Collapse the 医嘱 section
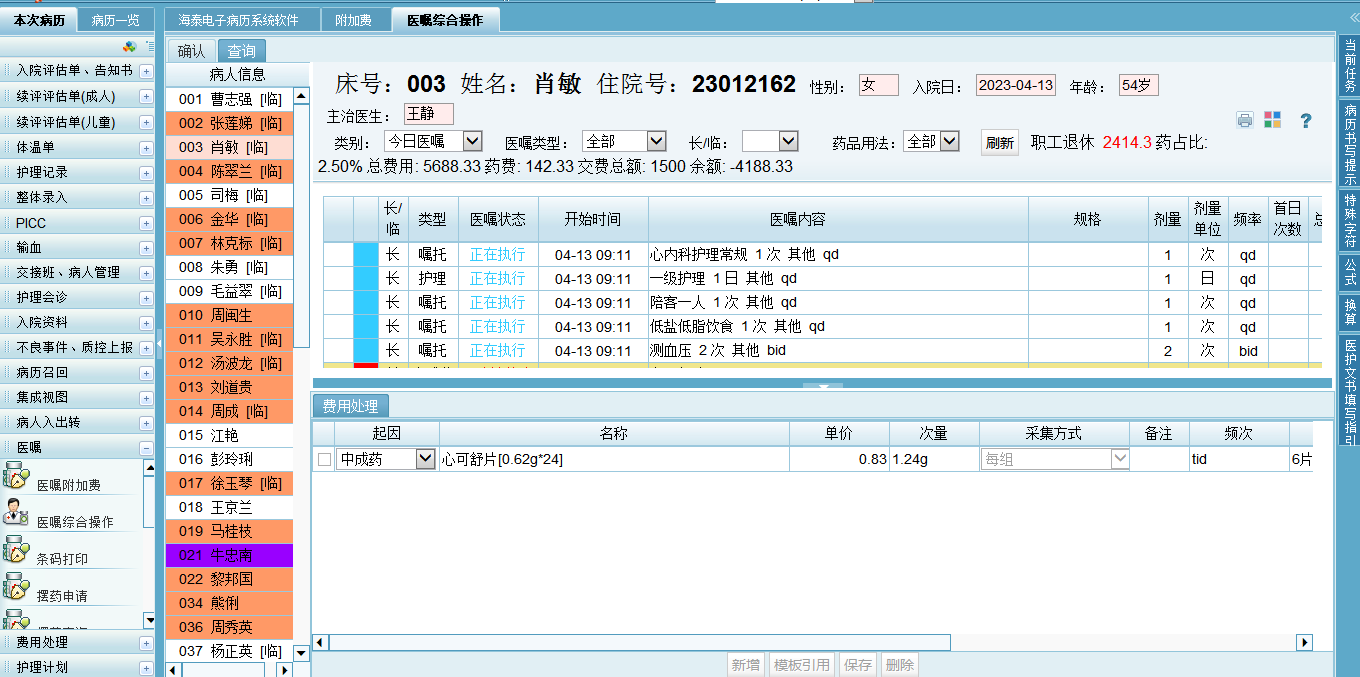 click(146, 448)
